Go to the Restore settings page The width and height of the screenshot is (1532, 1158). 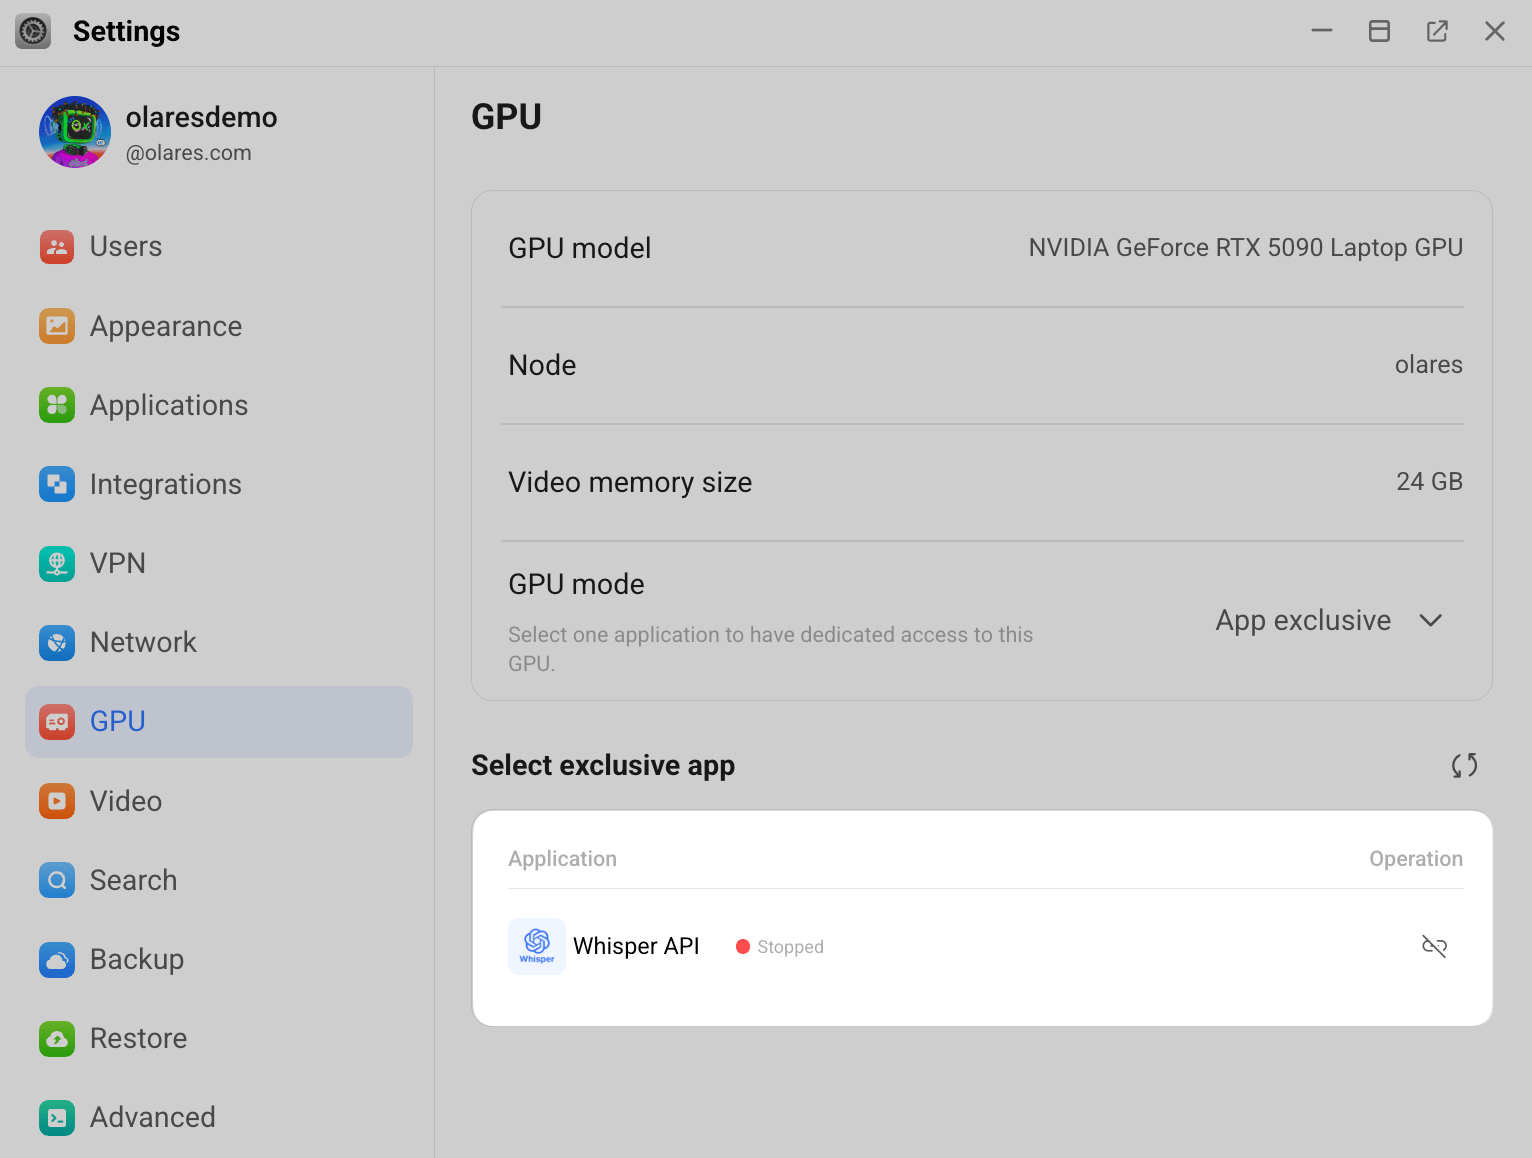click(138, 1038)
